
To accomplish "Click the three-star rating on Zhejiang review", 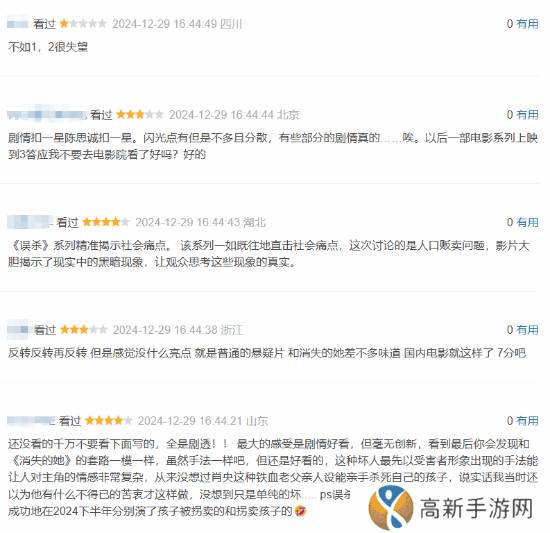I will click(83, 330).
